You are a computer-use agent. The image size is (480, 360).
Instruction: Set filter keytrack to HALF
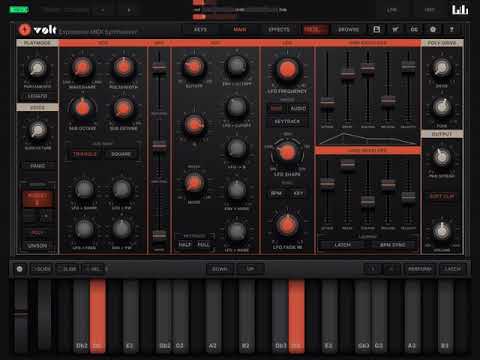point(185,244)
